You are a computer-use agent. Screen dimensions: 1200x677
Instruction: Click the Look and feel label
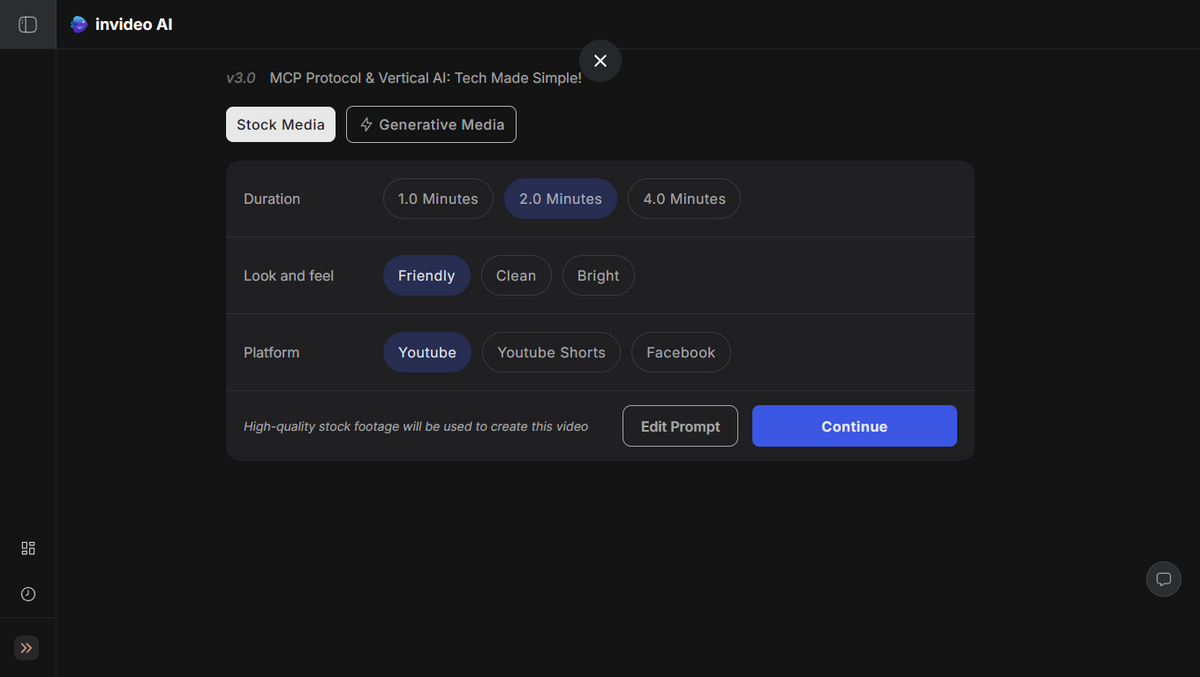tap(289, 276)
